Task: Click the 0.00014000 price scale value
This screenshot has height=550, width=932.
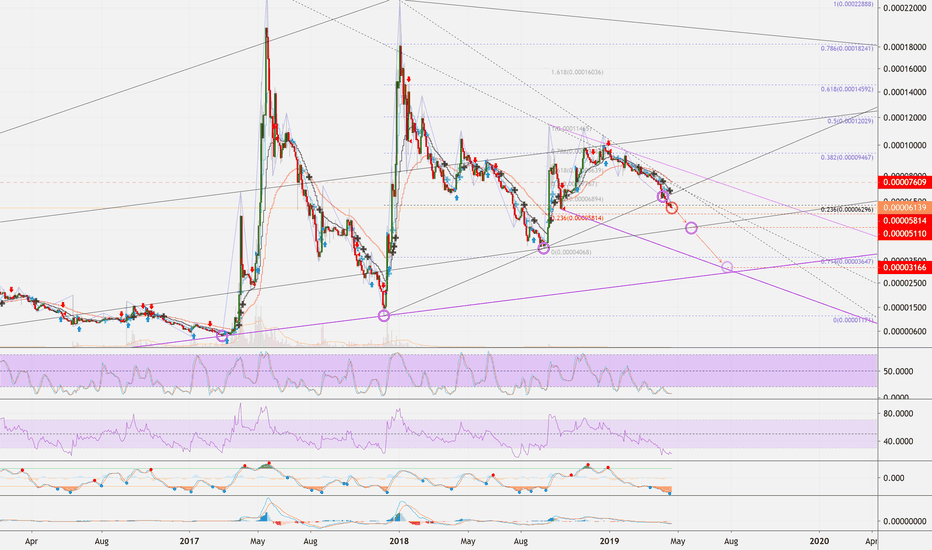Action: pos(905,92)
